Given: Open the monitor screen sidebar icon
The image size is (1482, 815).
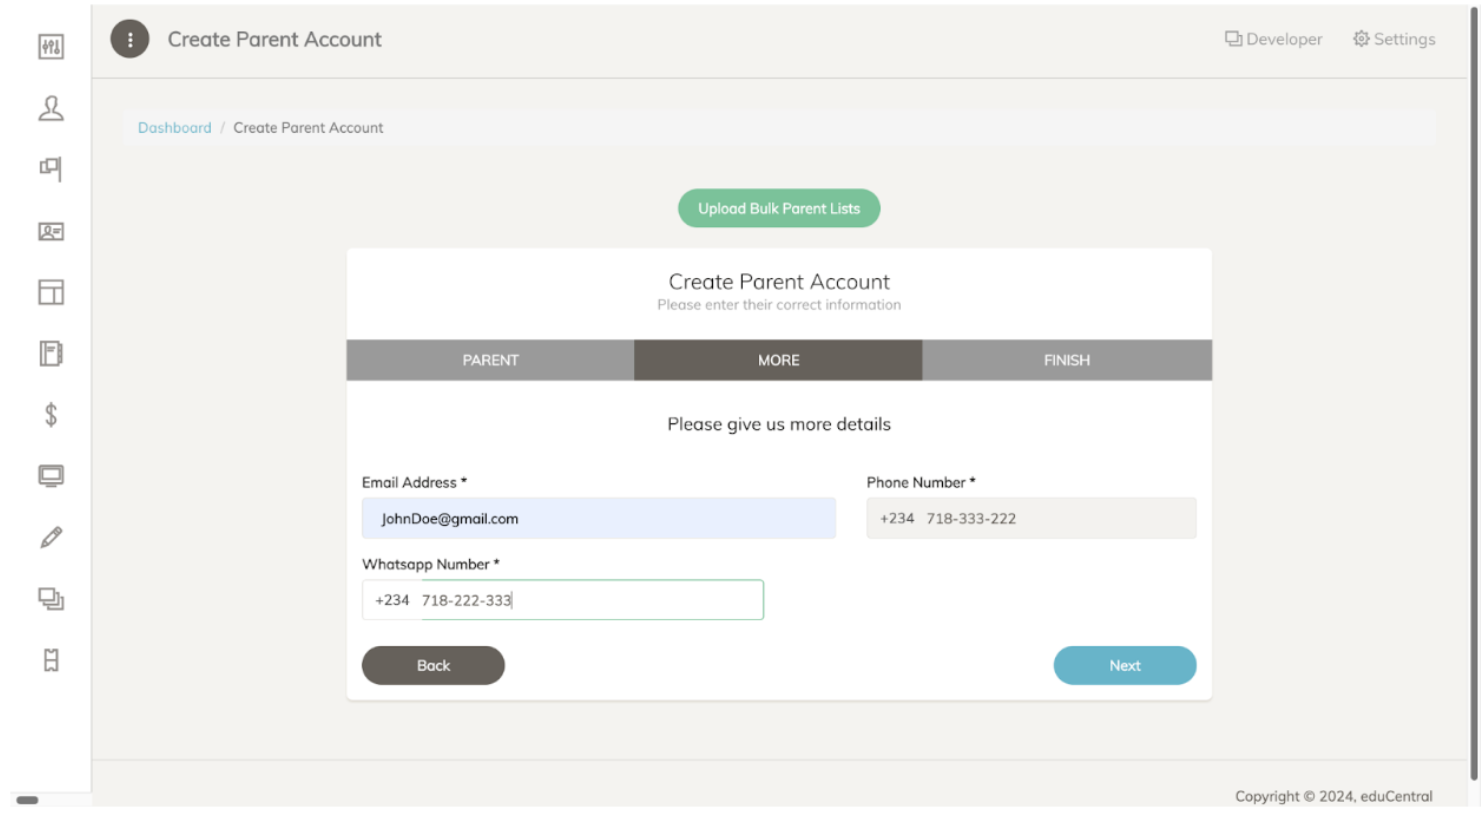Looking at the screenshot, I should tap(51, 476).
